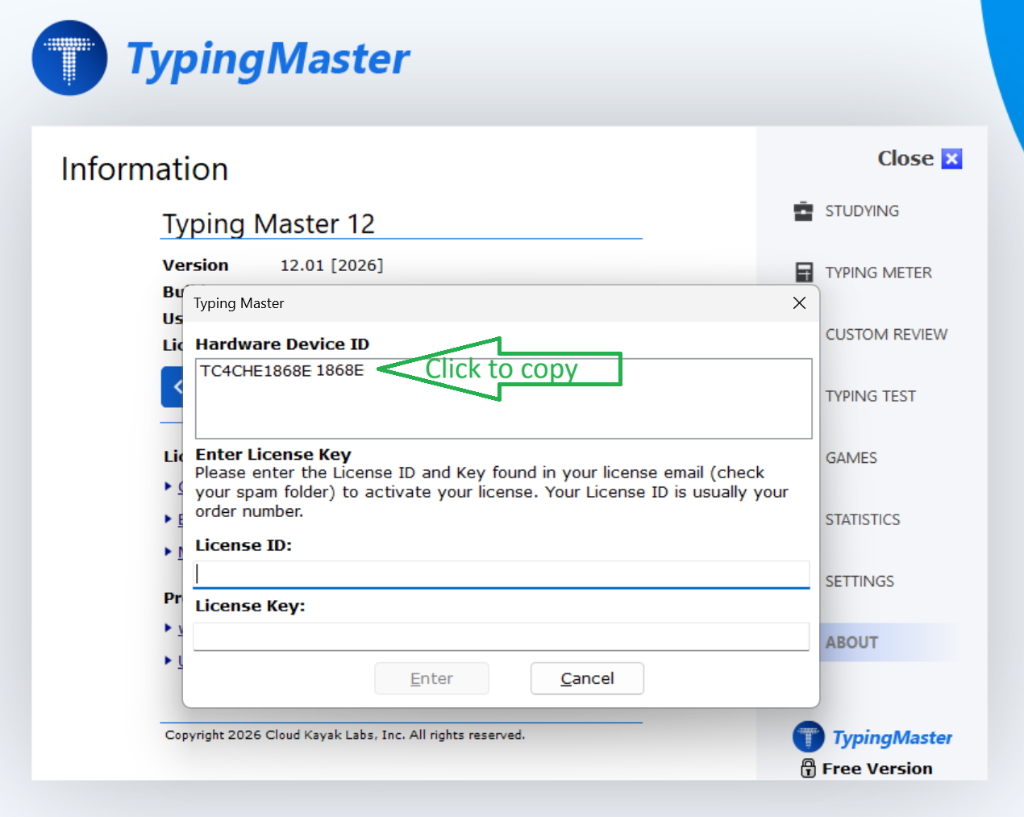
Task: Open the Custom Review section
Action: [x=886, y=334]
